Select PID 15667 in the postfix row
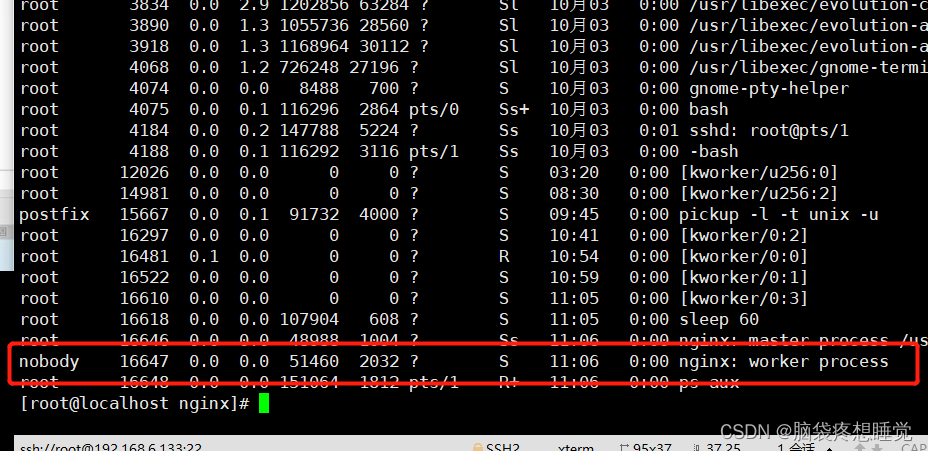Screen dimensions: 928x451 pos(144,214)
